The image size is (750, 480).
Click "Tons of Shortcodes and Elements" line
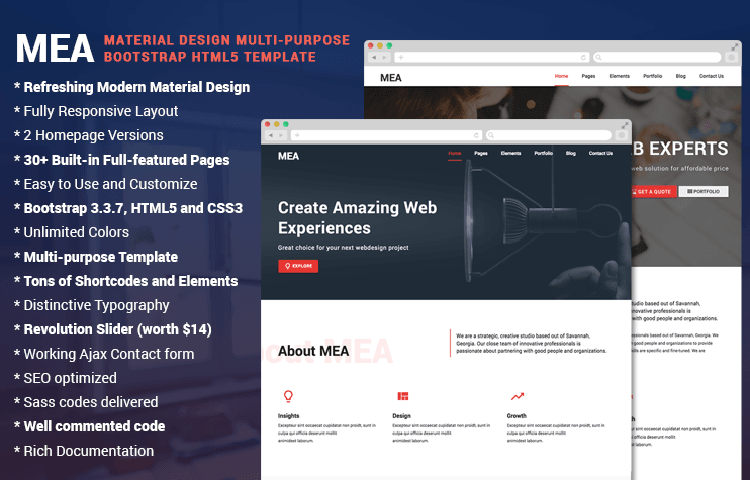(126, 281)
